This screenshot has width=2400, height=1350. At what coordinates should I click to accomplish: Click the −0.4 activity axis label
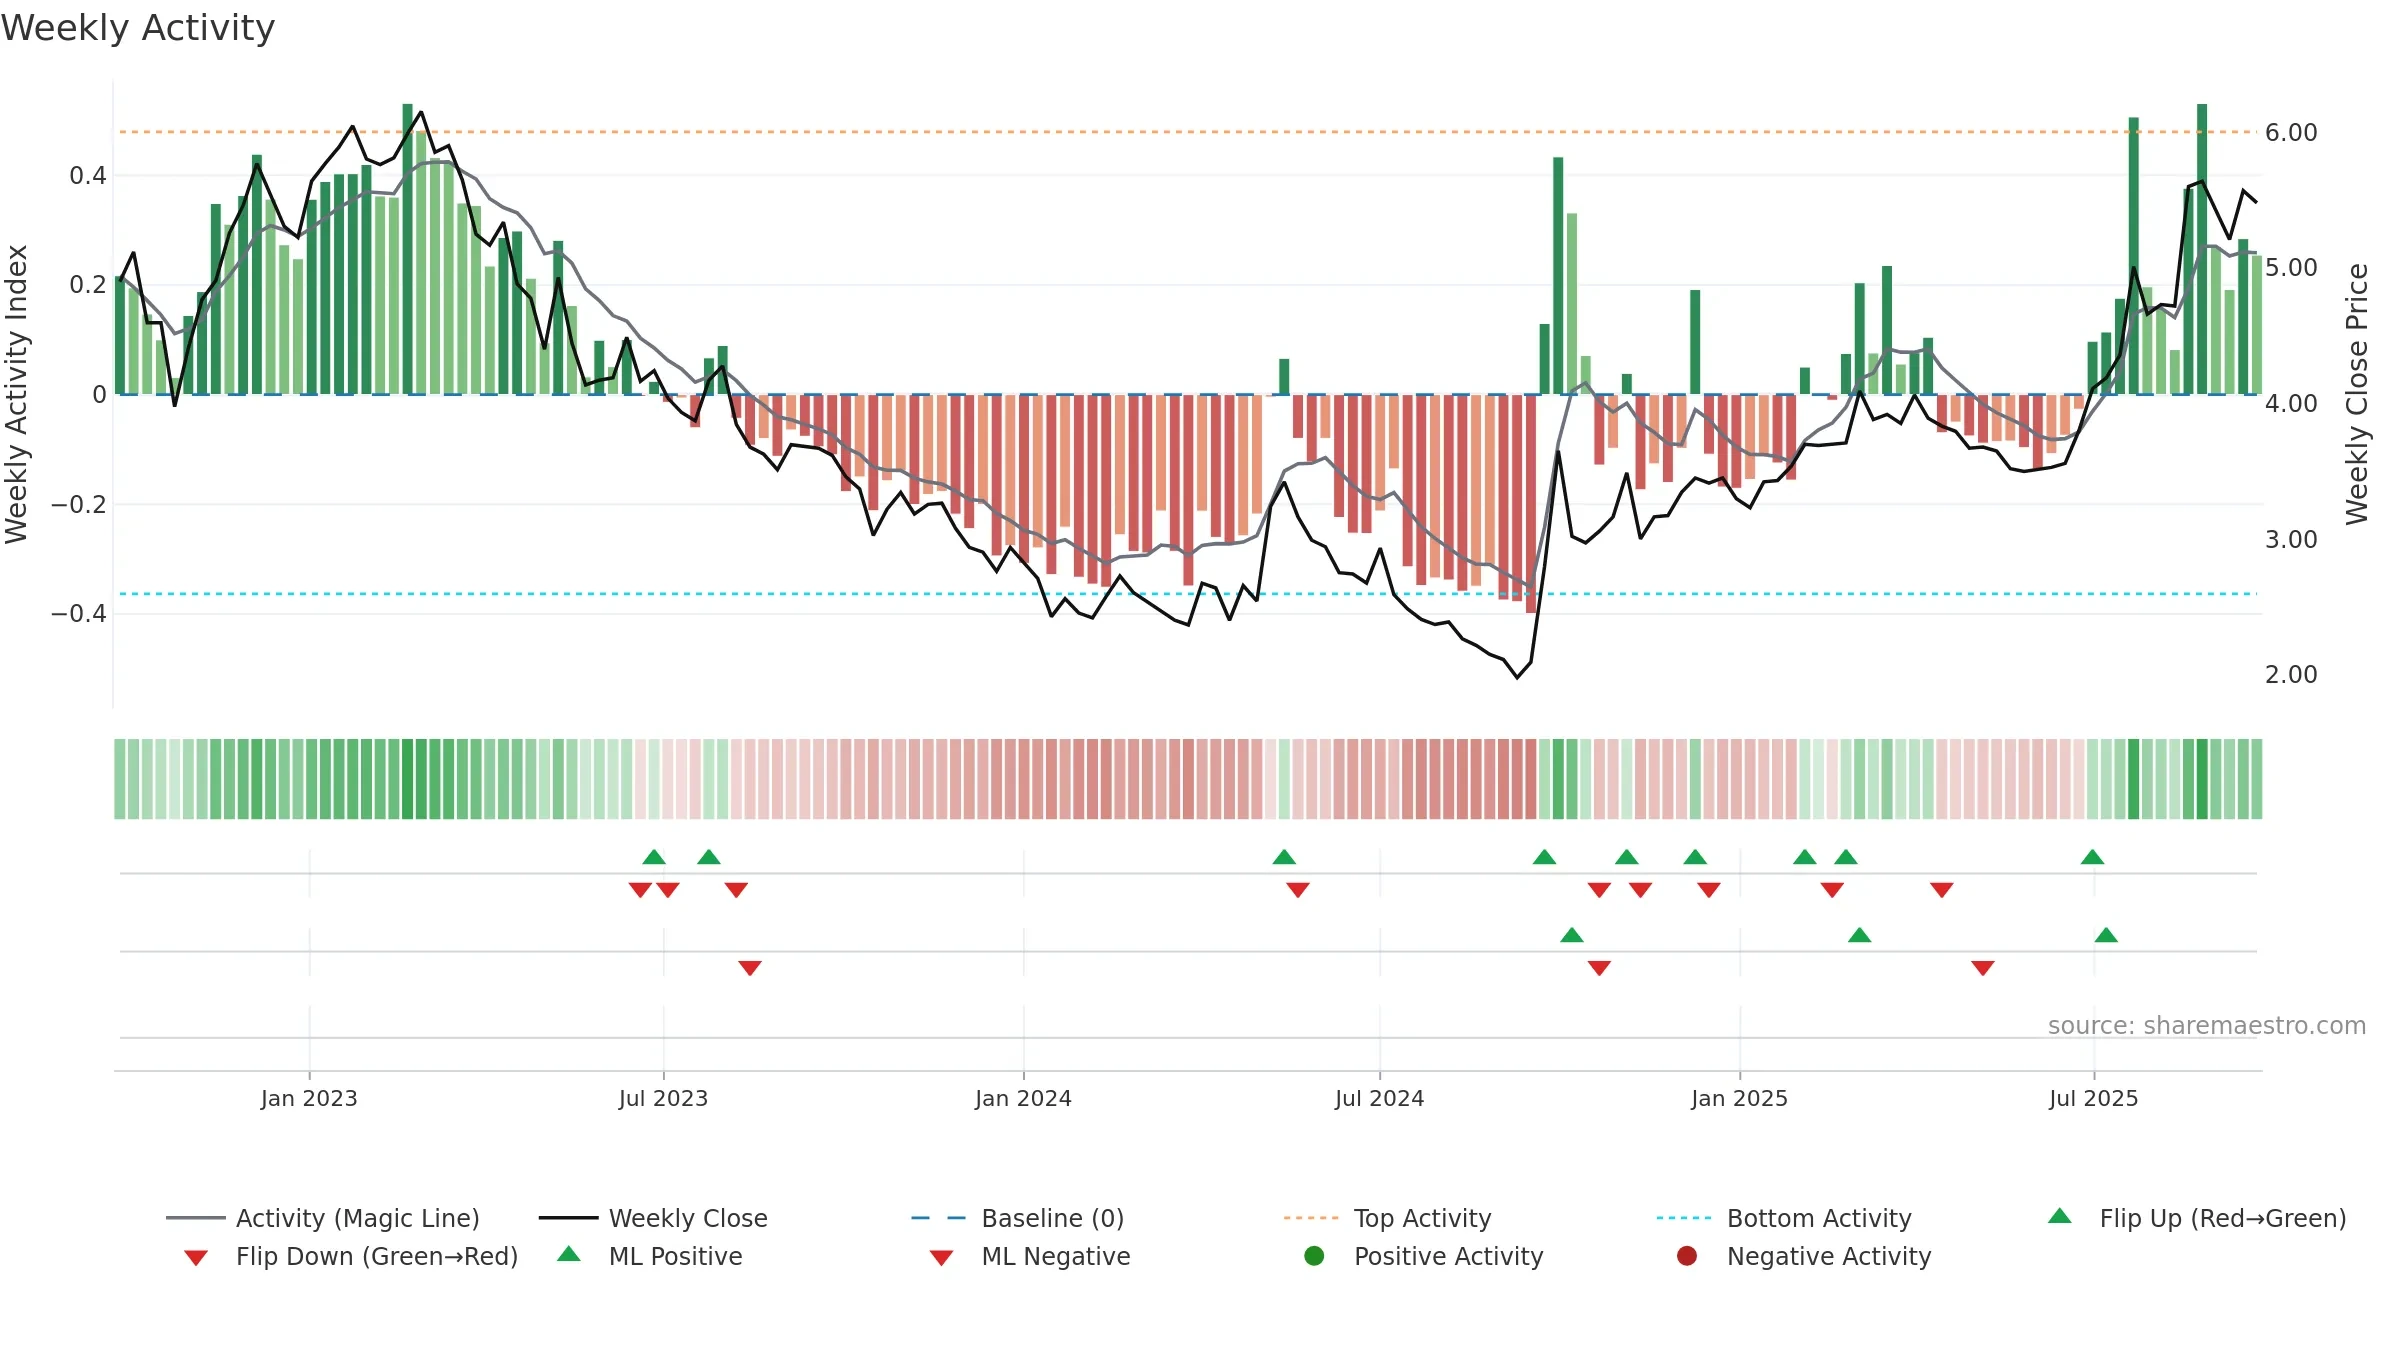(78, 614)
